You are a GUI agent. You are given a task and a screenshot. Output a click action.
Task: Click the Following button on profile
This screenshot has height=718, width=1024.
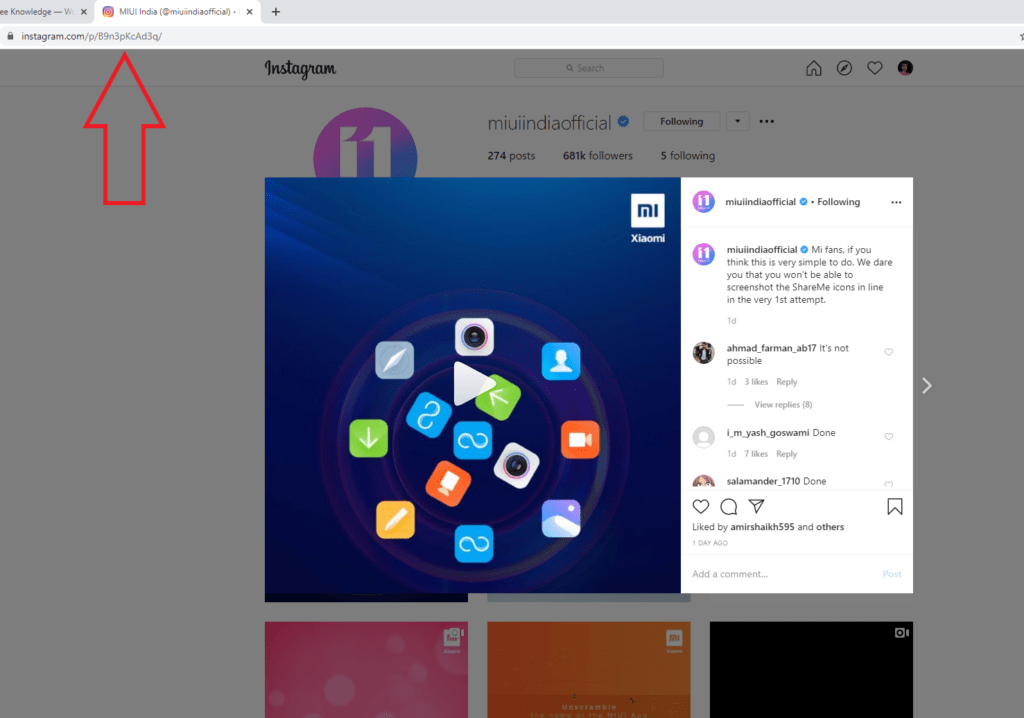(681, 122)
